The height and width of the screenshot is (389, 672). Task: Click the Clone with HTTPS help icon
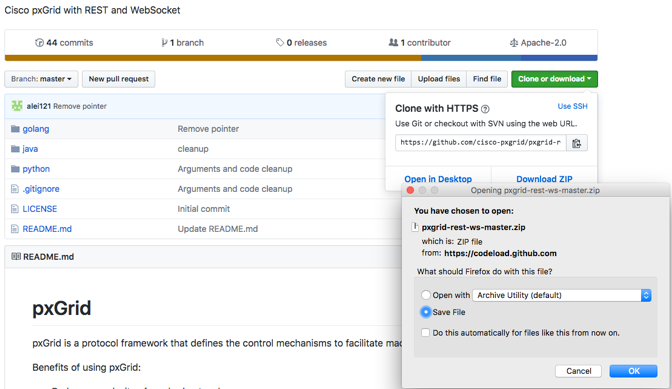click(x=485, y=109)
